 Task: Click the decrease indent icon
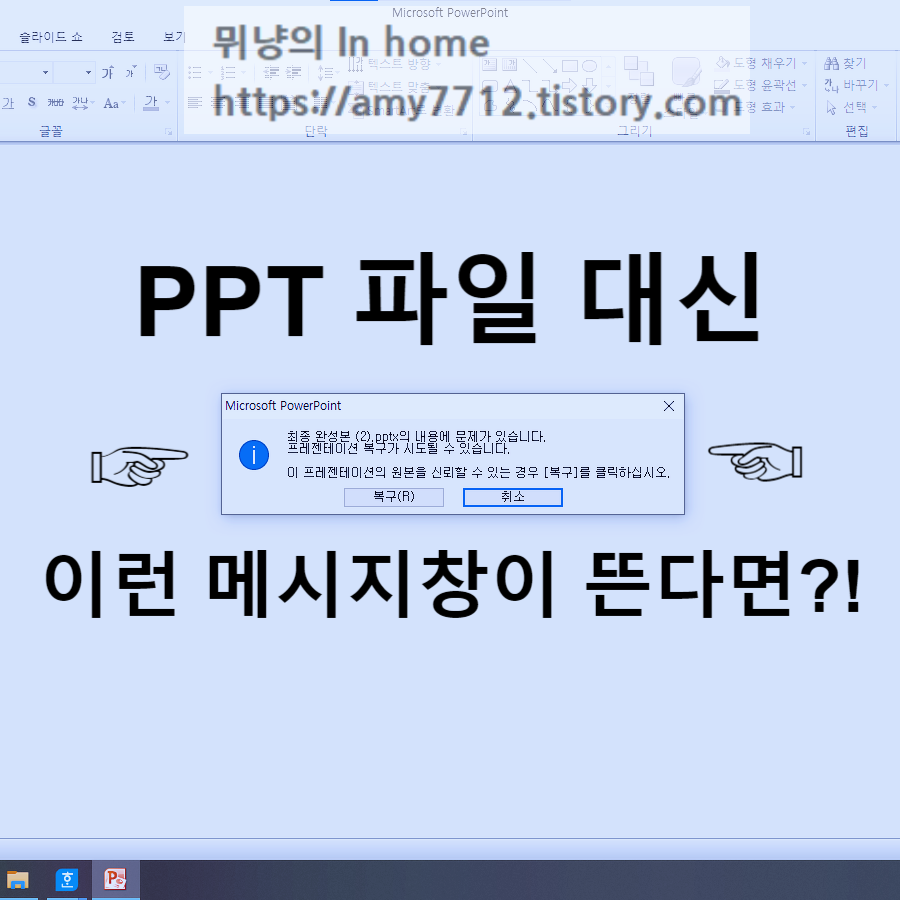pos(271,72)
